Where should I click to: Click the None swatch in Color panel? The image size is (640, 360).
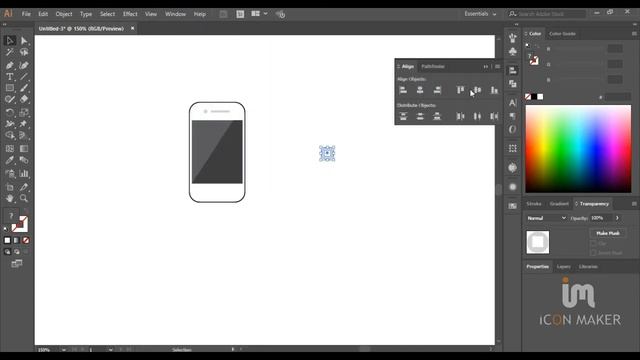point(528,97)
